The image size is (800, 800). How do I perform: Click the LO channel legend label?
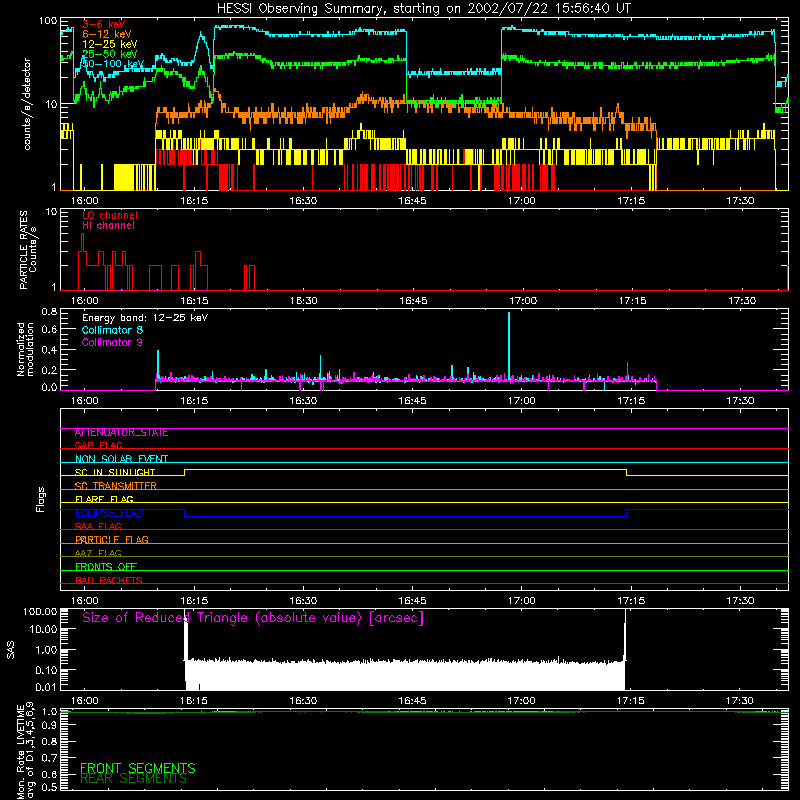110,215
